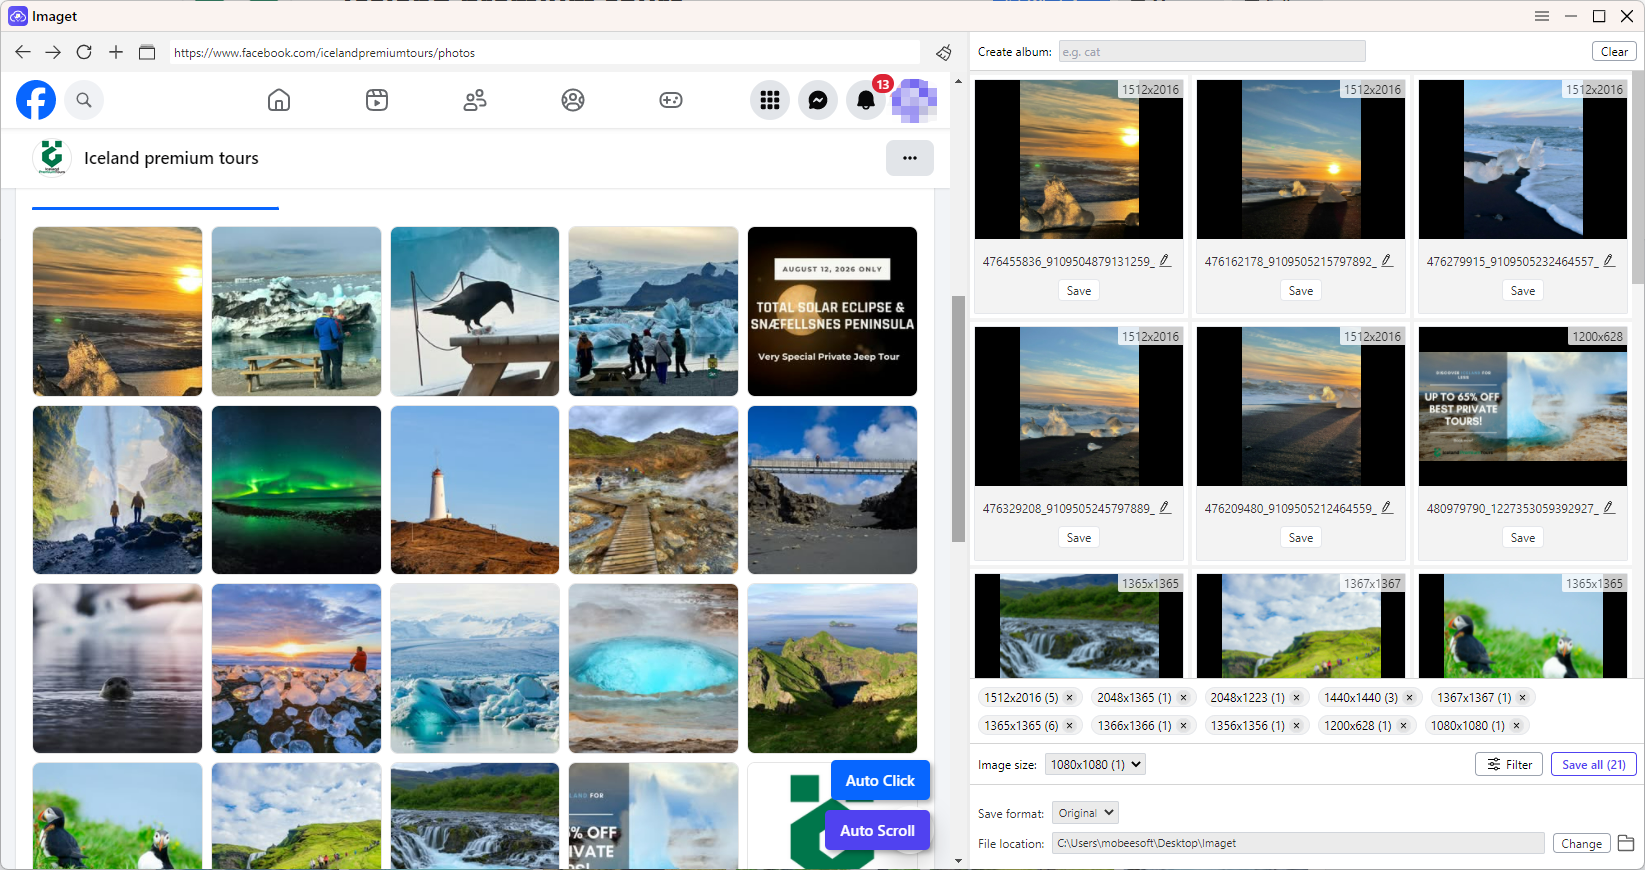Click the Facebook logo
Viewport: 1645px width, 870px height.
[36, 100]
